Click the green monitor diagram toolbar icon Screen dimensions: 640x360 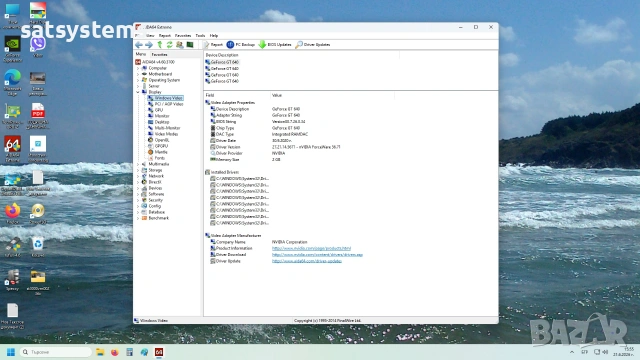[190, 44]
